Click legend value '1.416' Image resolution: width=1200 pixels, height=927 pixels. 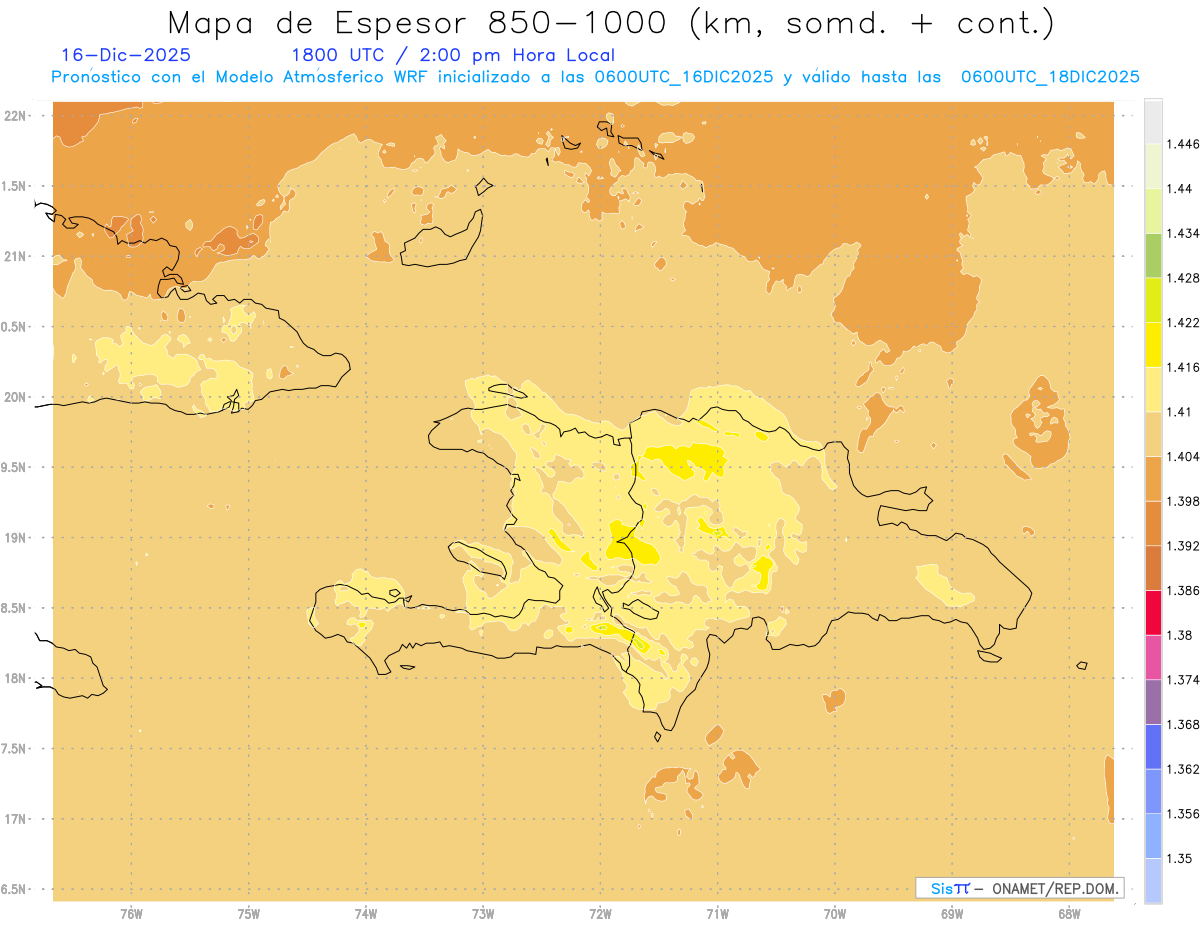click(1183, 367)
